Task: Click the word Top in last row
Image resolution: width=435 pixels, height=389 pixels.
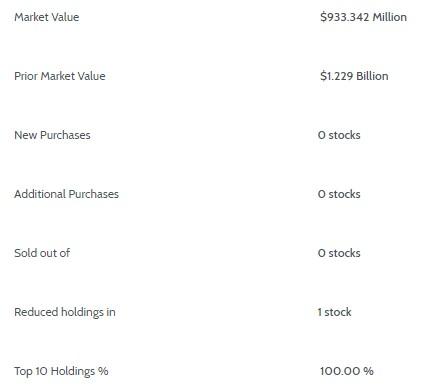Action: tap(23, 371)
